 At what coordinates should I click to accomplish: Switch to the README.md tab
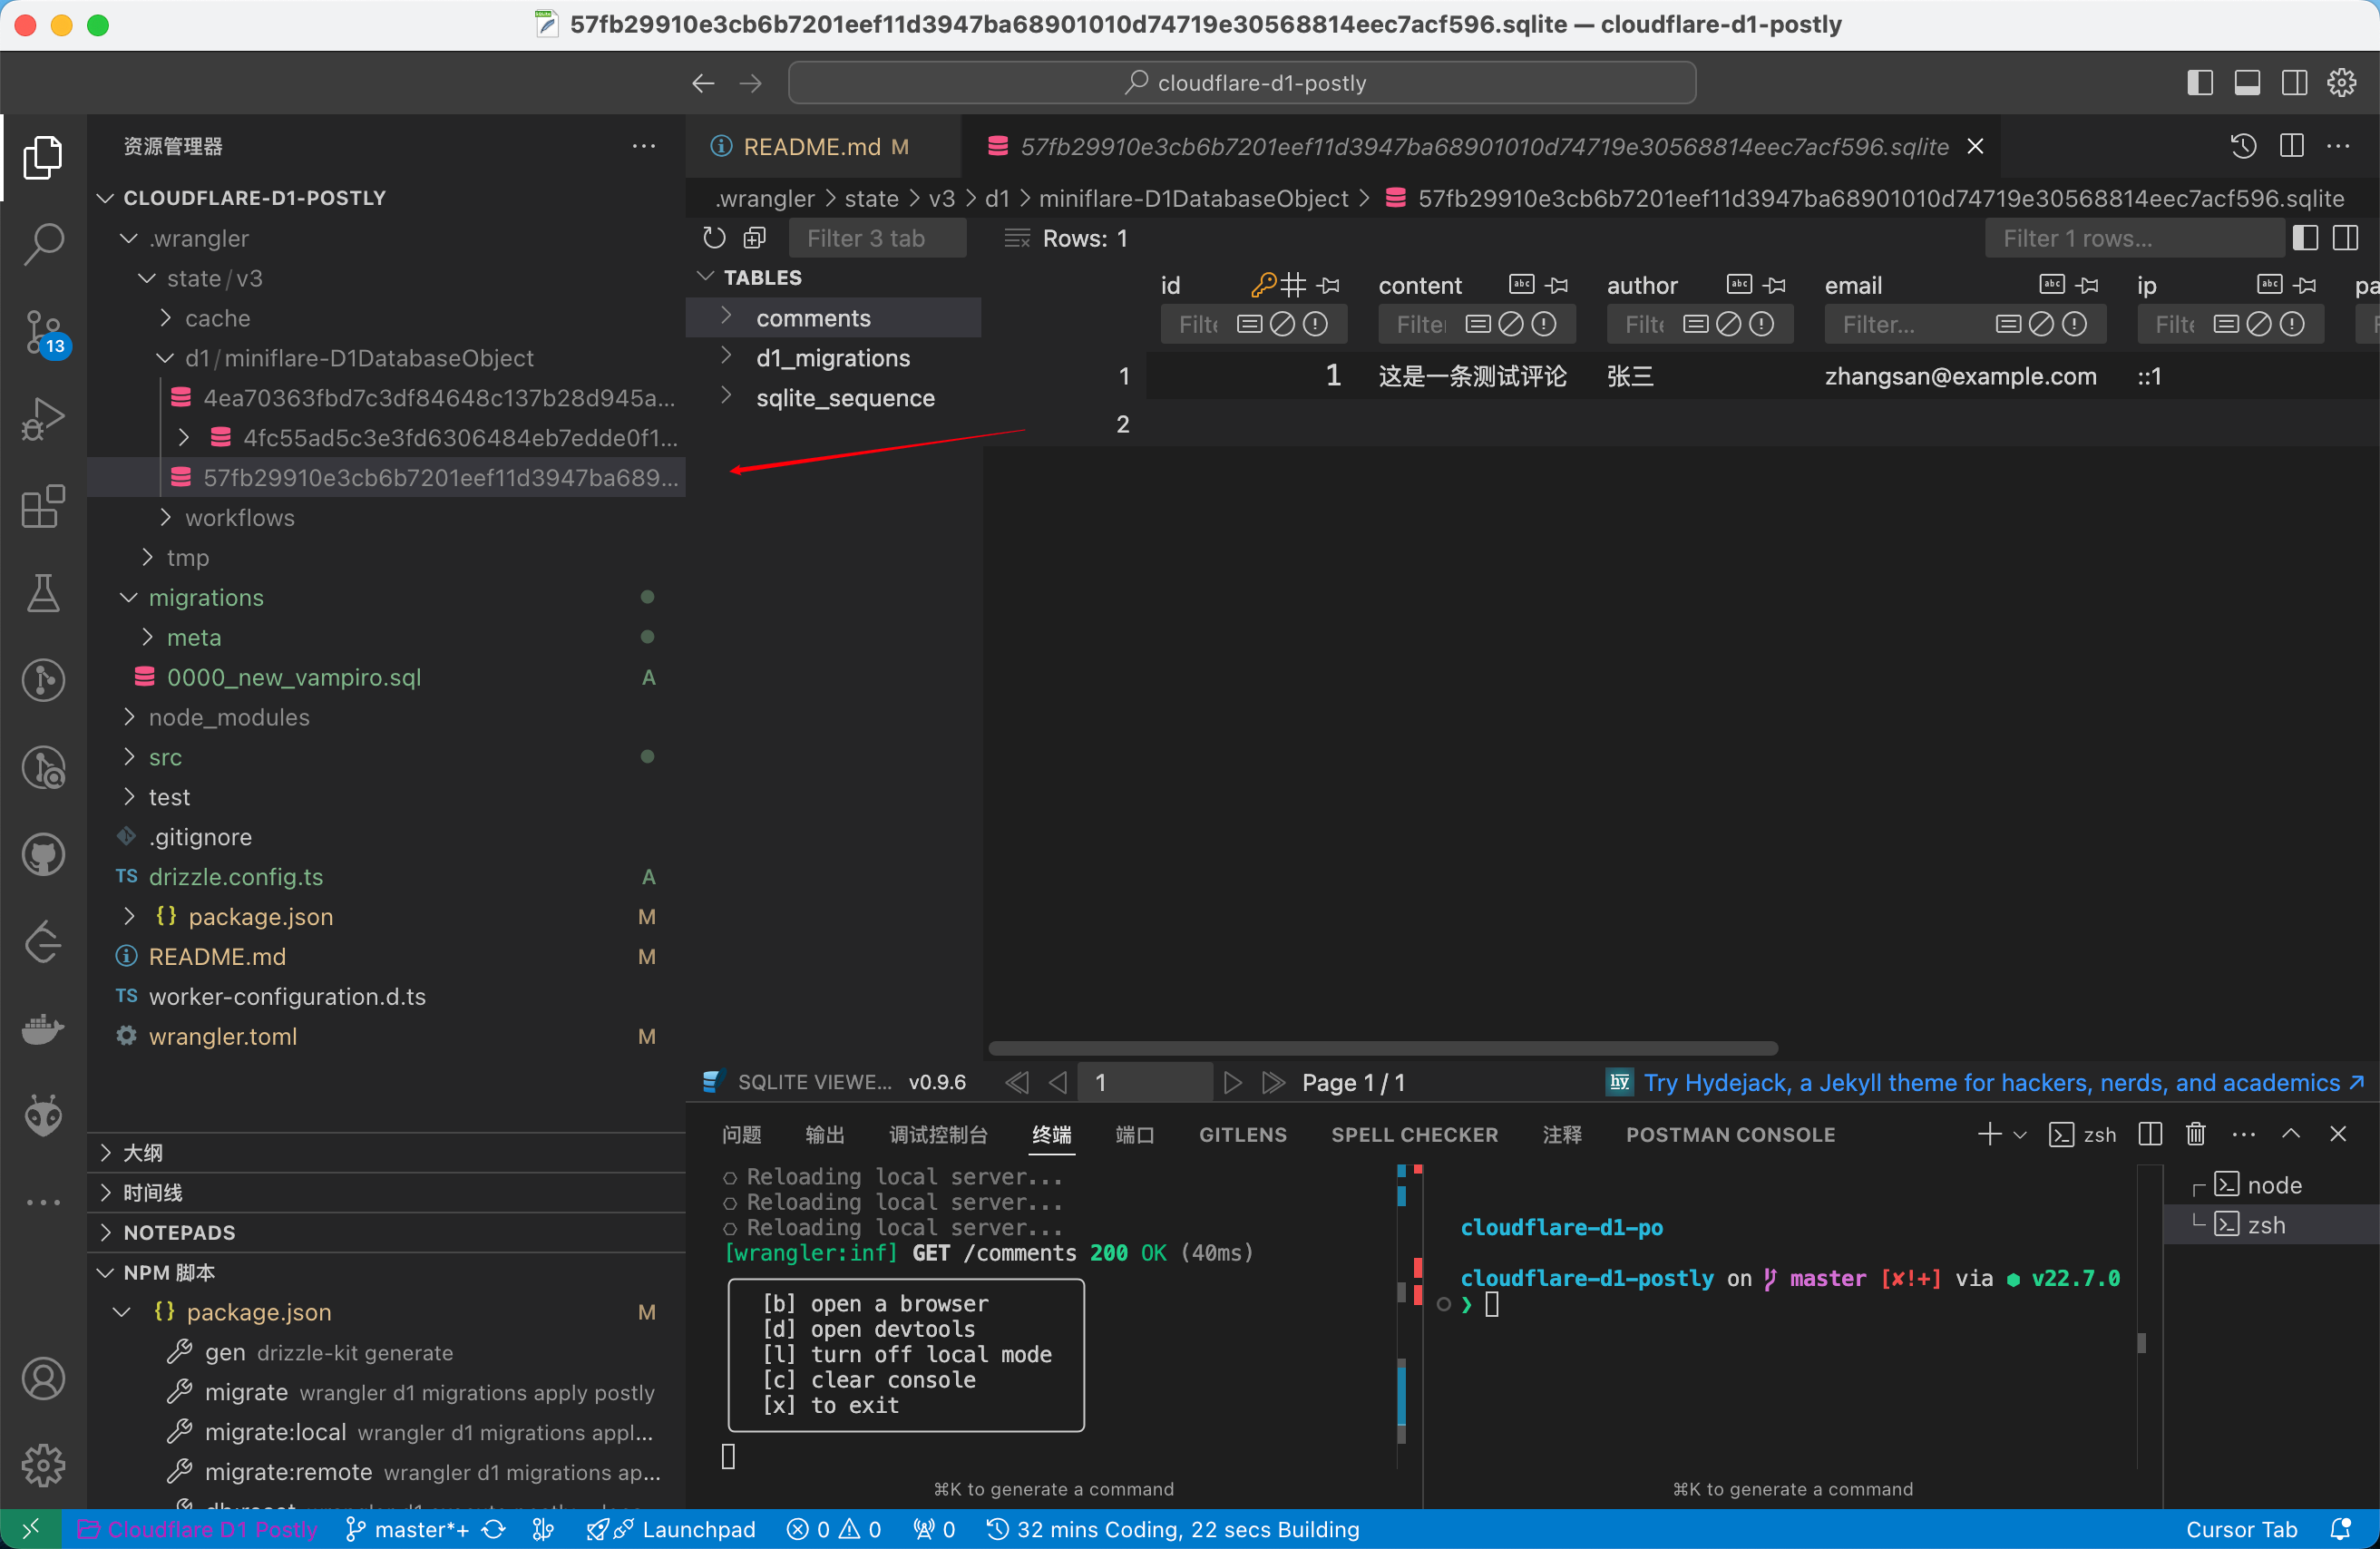point(811,147)
